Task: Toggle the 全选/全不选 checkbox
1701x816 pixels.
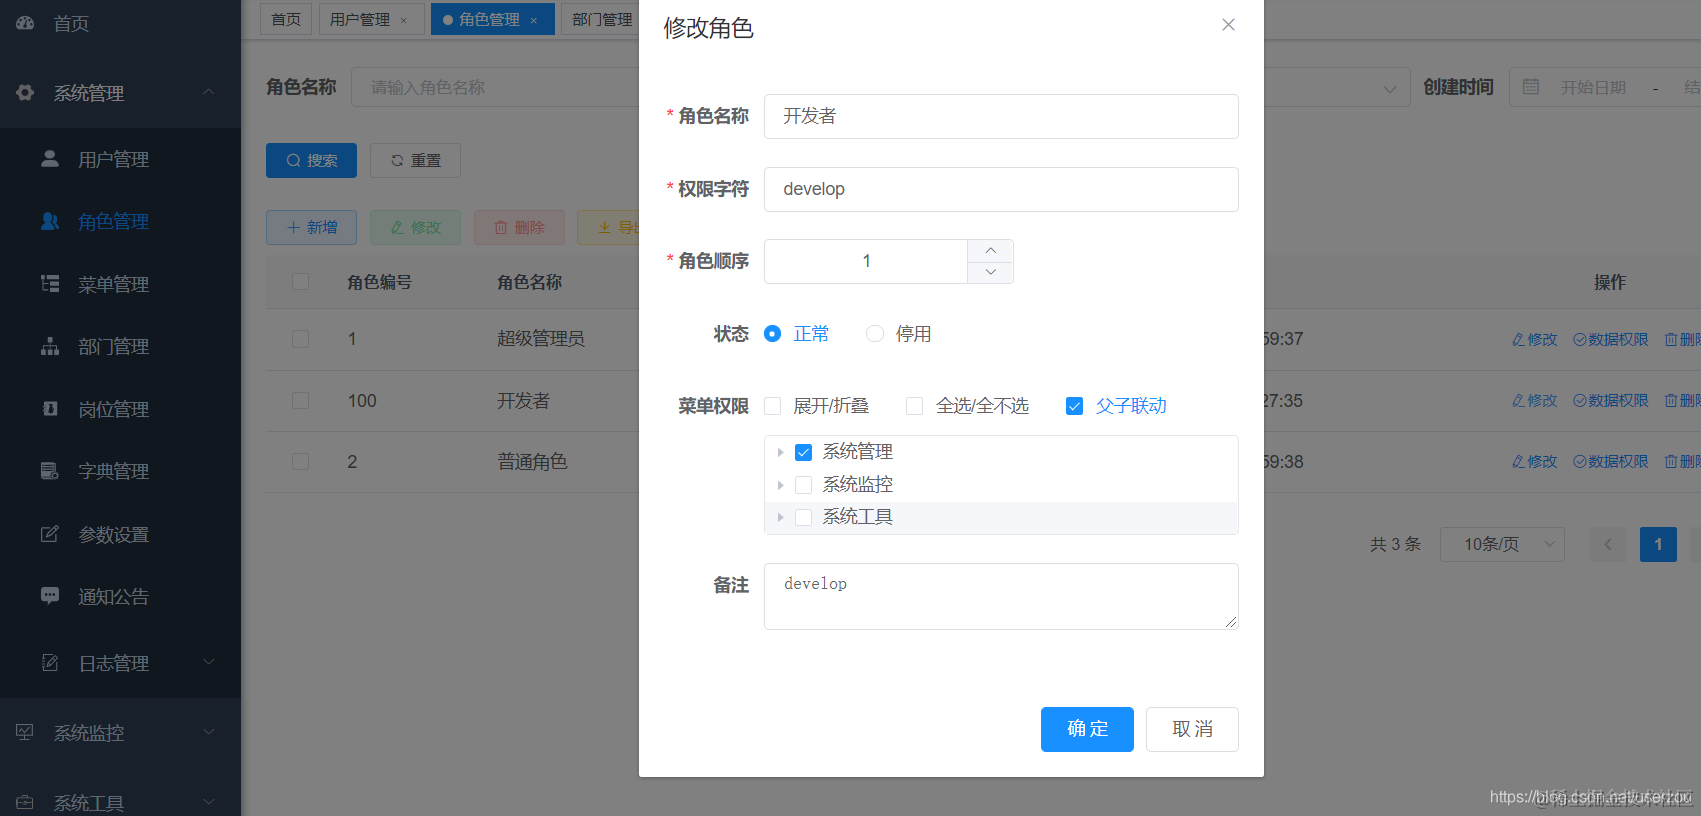Action: [914, 406]
